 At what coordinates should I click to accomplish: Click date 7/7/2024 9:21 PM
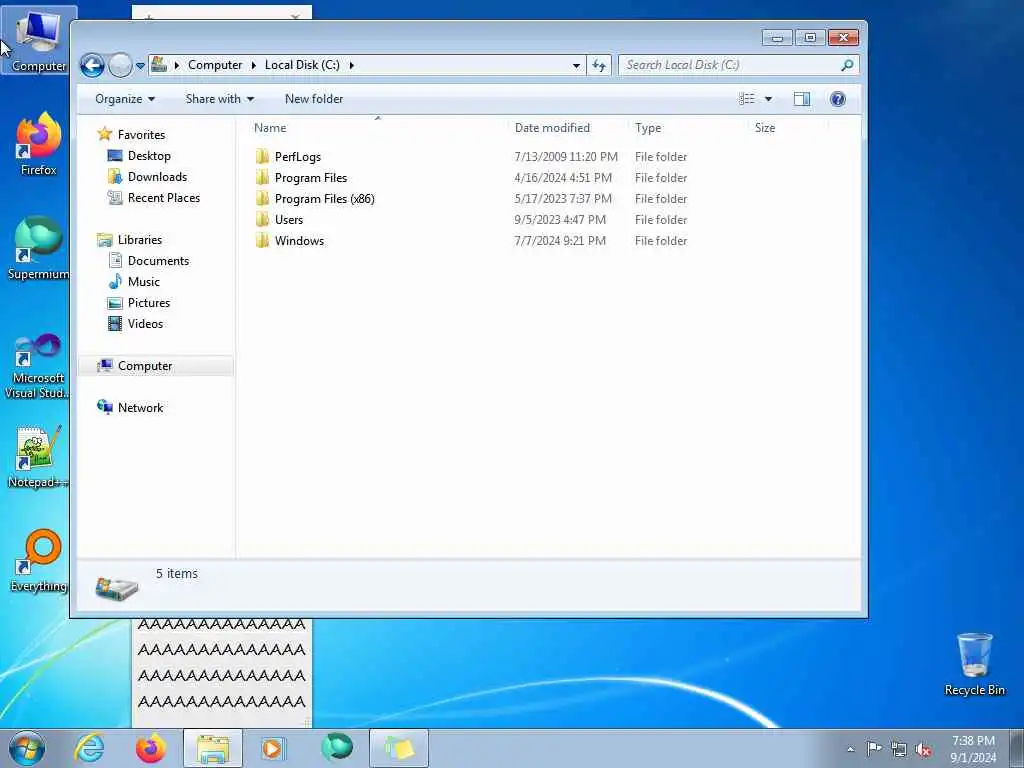click(560, 240)
